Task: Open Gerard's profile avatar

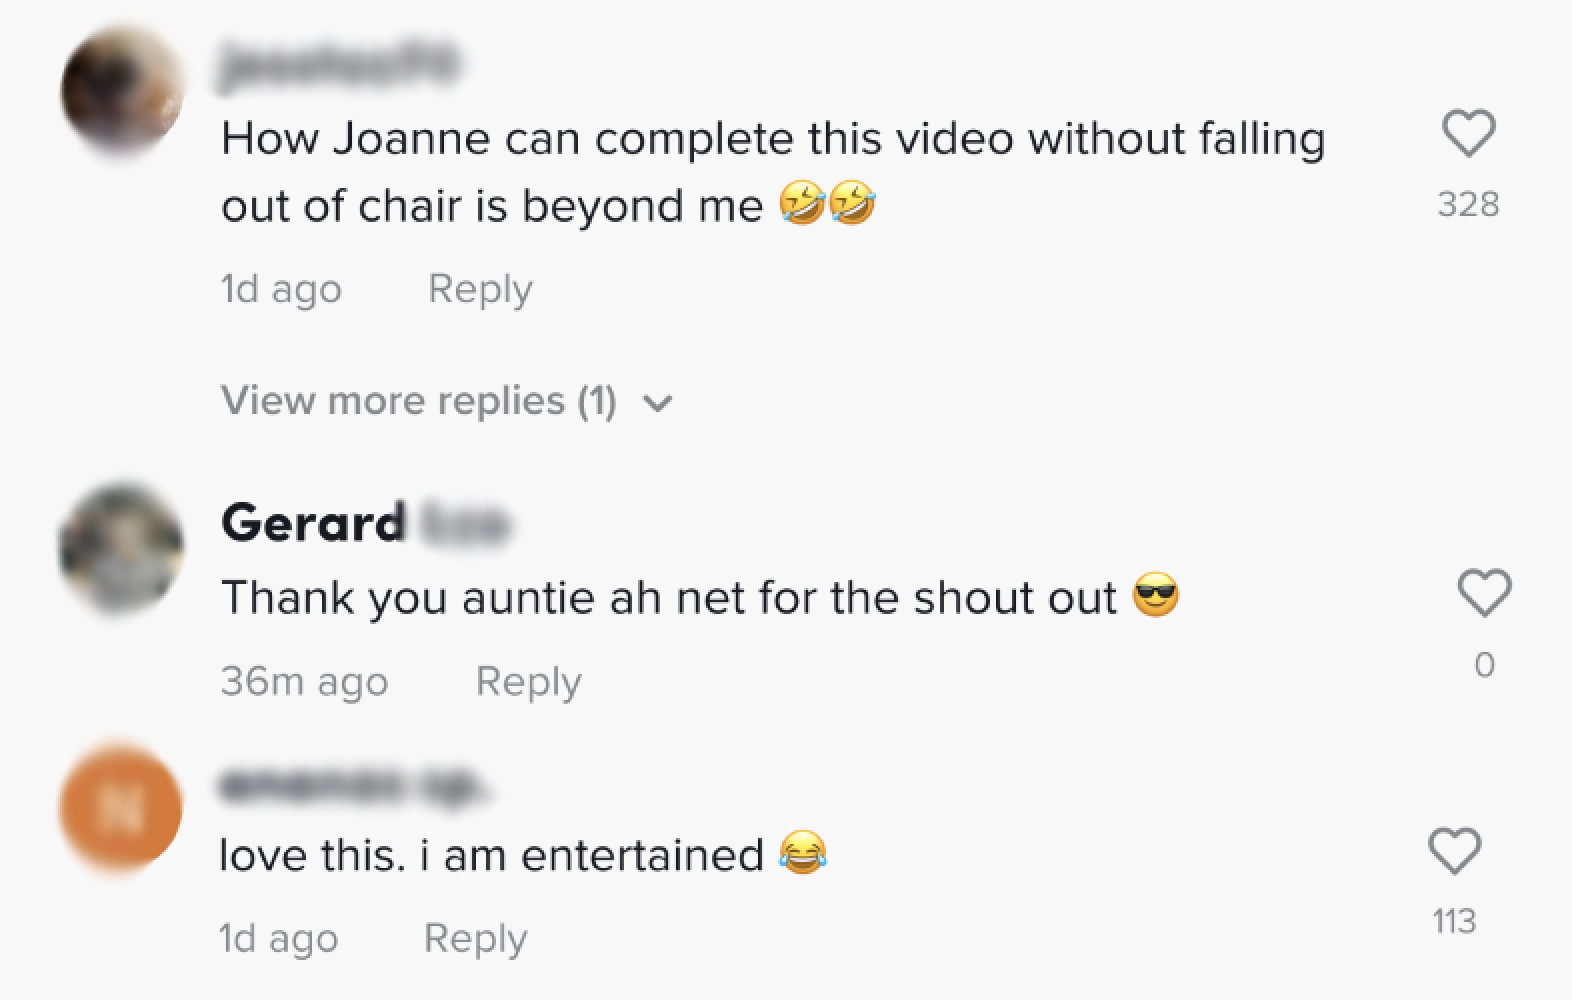Action: (121, 547)
